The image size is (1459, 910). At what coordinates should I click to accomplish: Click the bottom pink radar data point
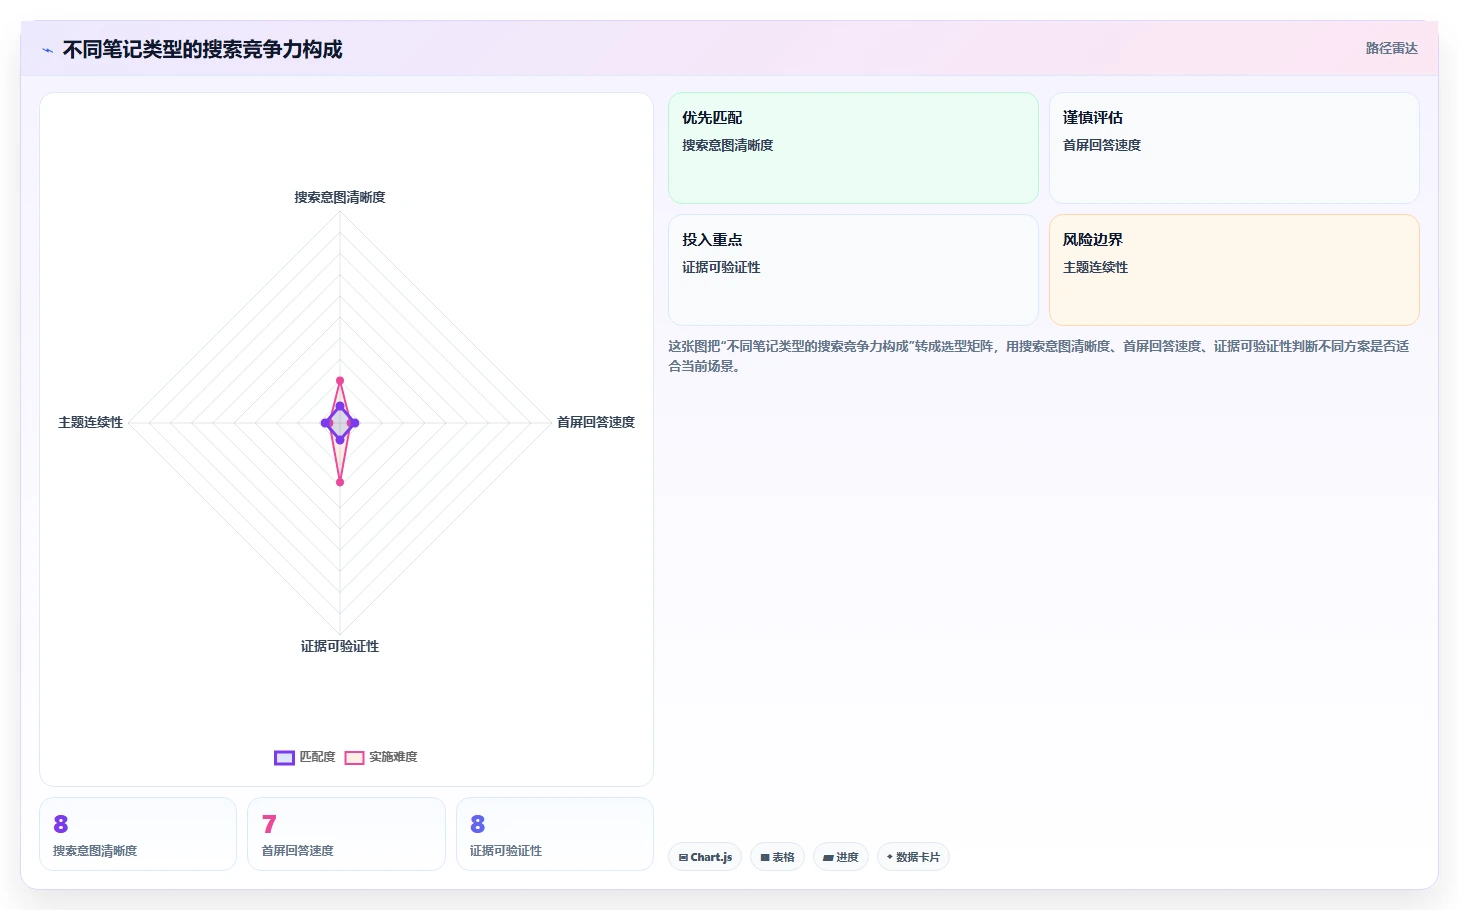340,482
